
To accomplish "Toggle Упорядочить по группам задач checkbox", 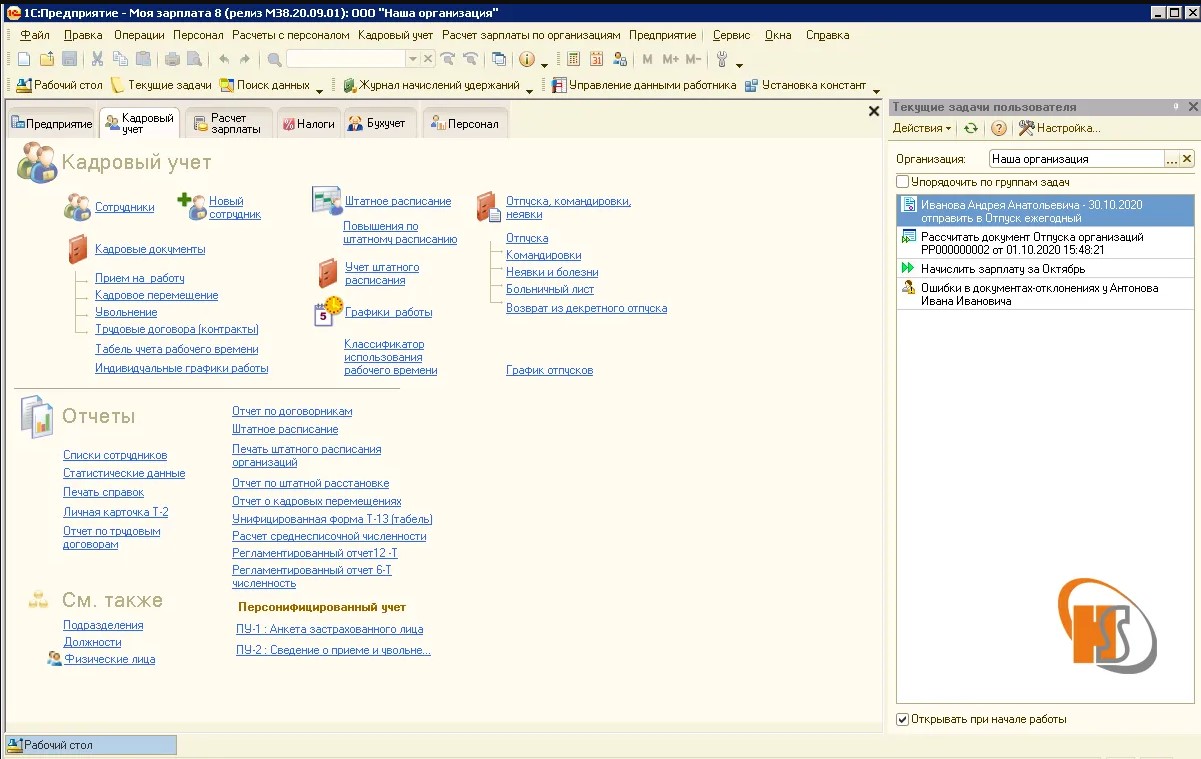I will [x=903, y=182].
